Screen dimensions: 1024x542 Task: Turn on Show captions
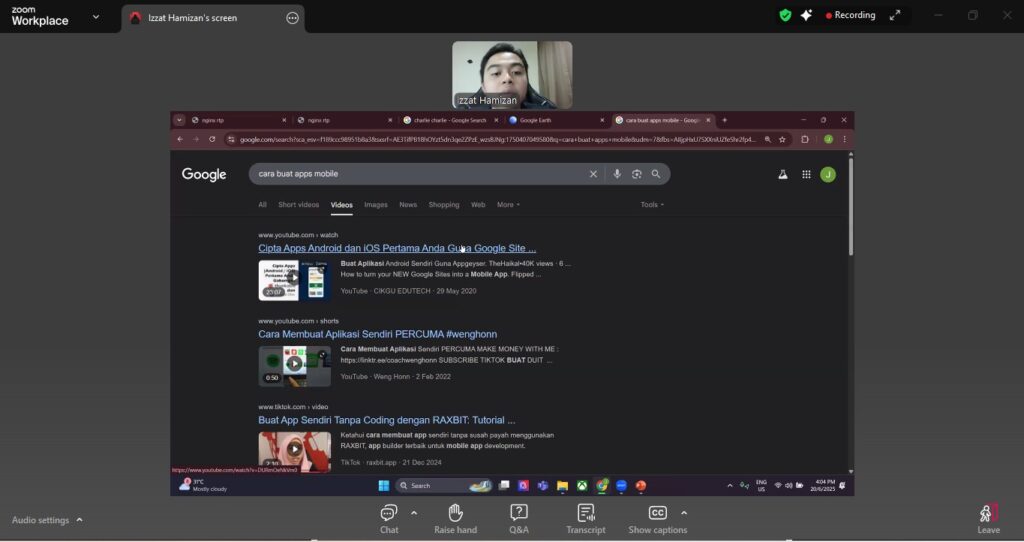(658, 518)
